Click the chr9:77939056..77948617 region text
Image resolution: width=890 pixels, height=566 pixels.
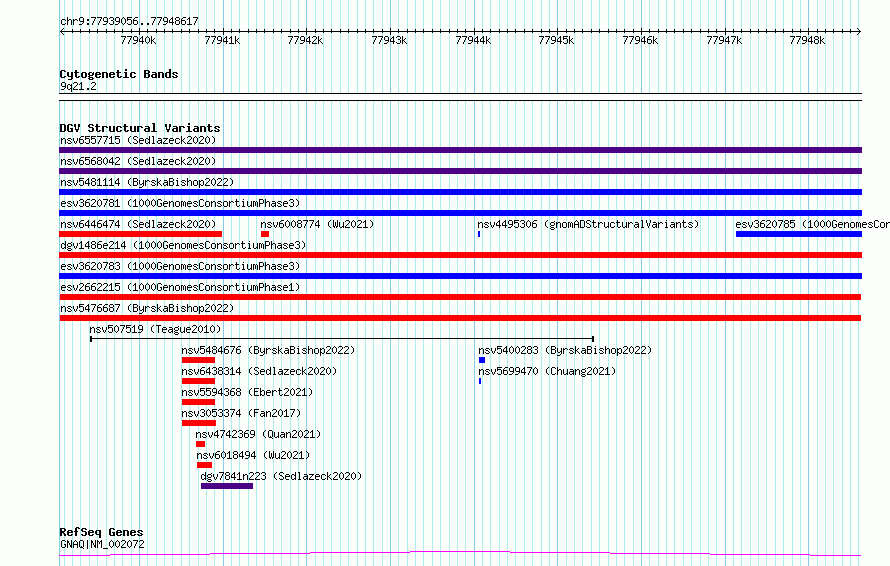(x=129, y=22)
